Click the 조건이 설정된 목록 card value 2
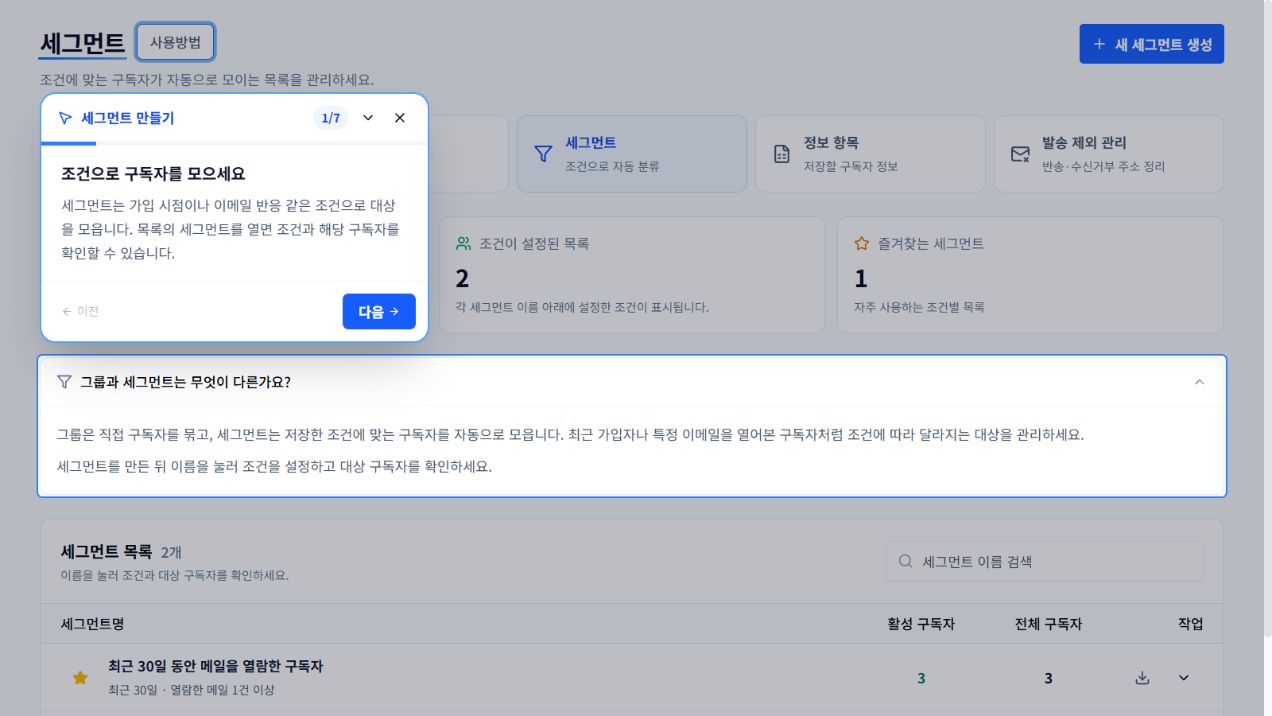1272x716 pixels. pos(462,278)
